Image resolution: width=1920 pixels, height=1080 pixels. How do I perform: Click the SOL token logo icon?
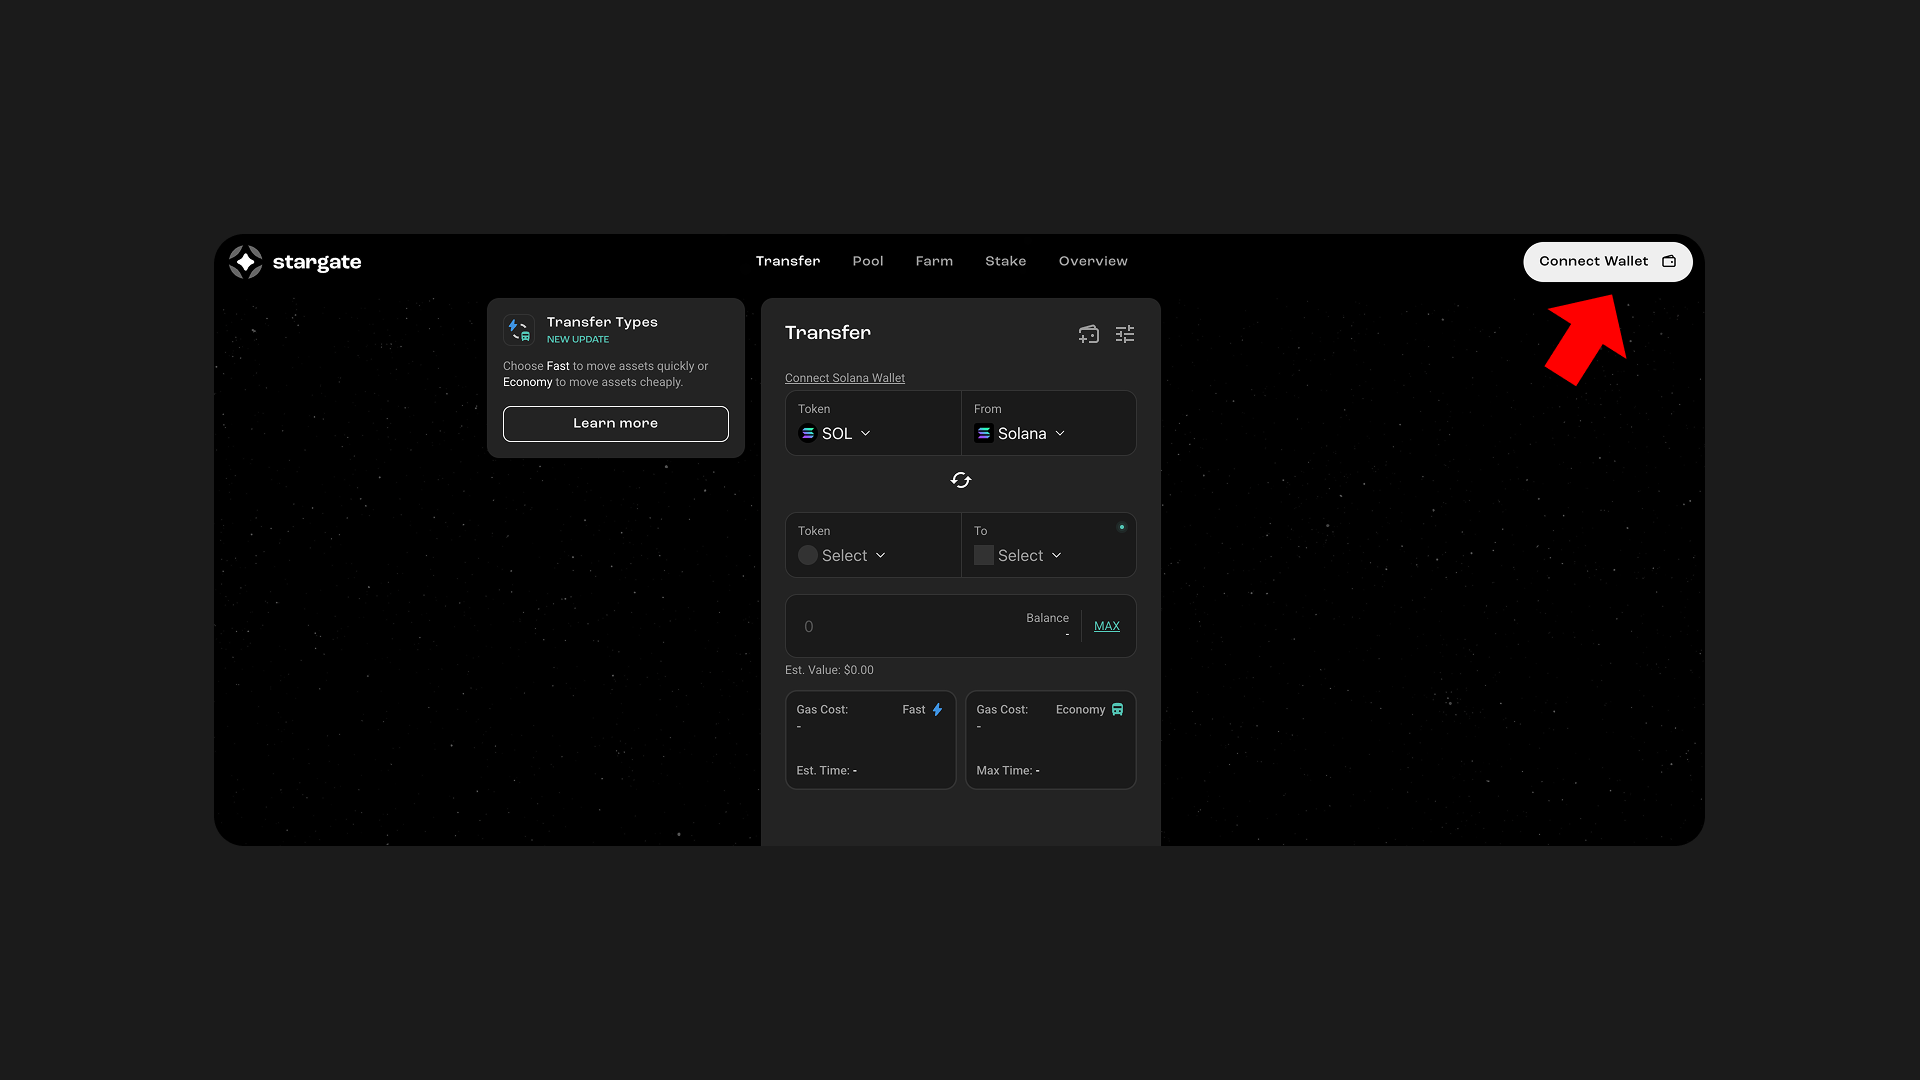tap(808, 433)
